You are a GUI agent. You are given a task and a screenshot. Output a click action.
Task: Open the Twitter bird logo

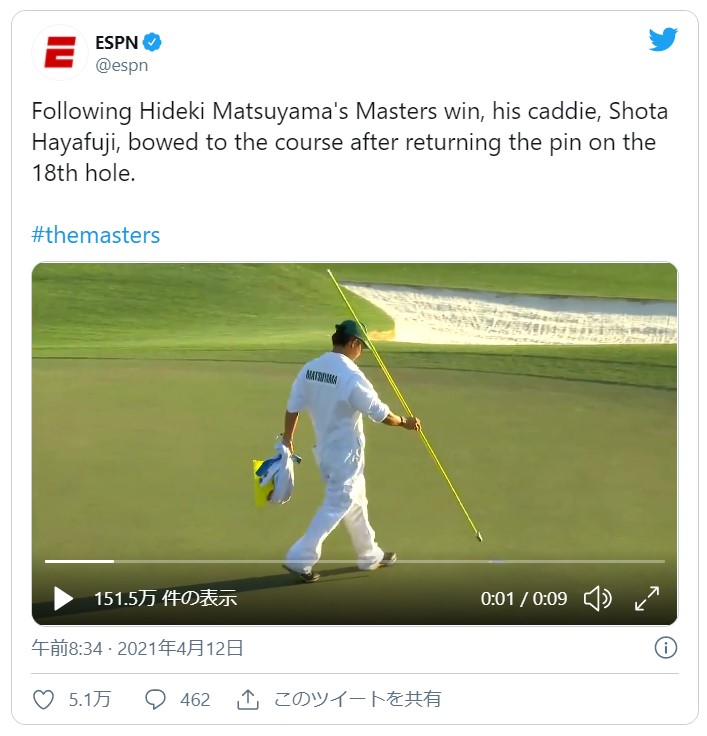coord(663,39)
